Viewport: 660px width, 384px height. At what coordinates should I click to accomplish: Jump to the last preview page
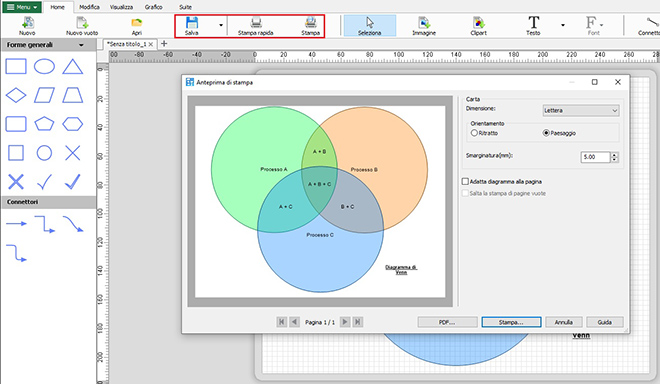pyautogui.click(x=358, y=322)
